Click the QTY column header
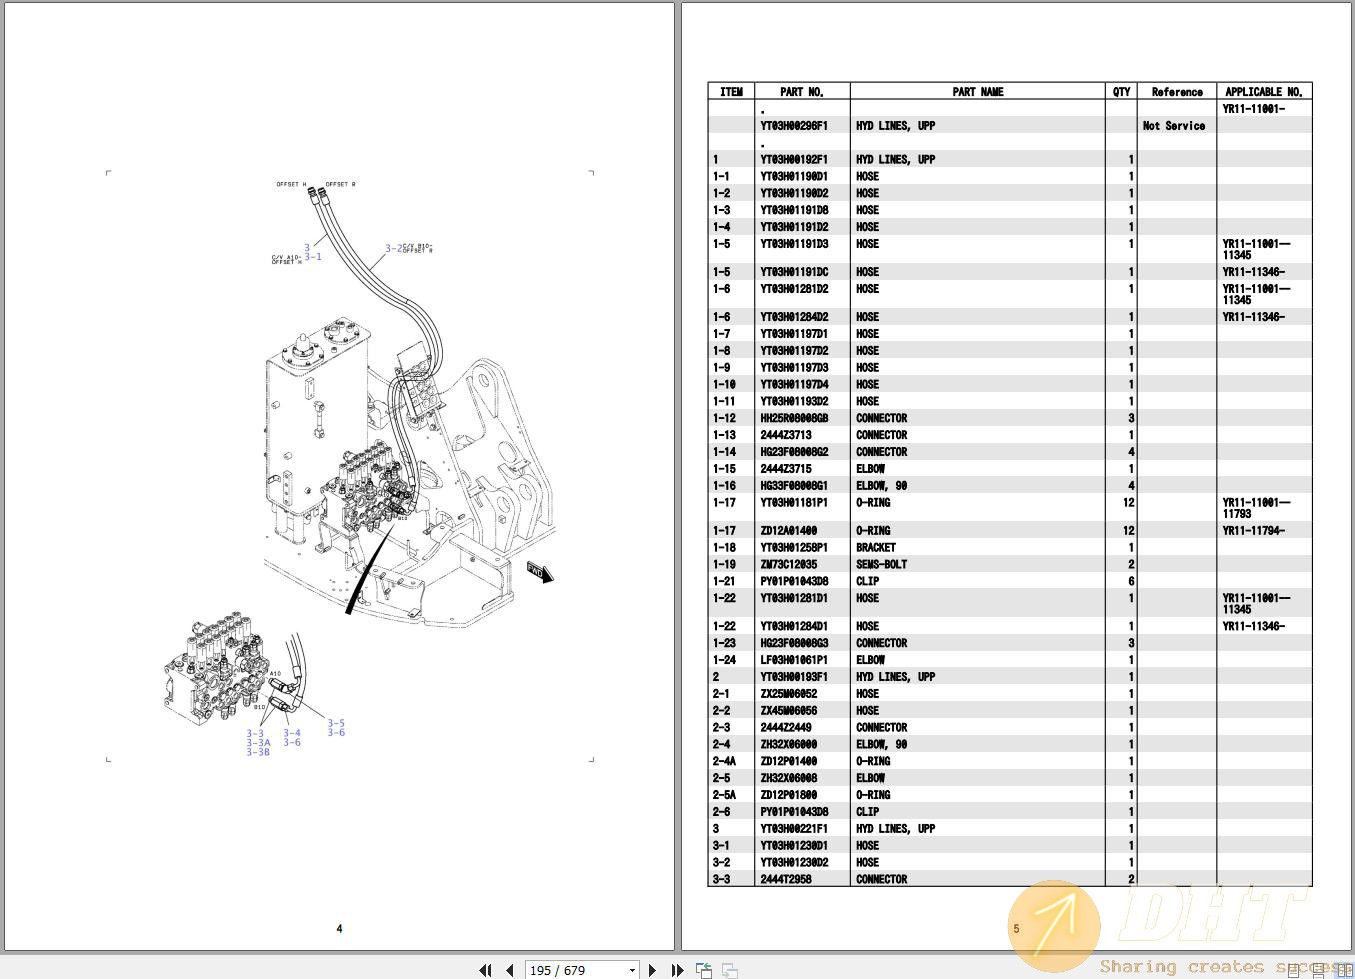Viewport: 1355px width, 979px height. click(1121, 92)
